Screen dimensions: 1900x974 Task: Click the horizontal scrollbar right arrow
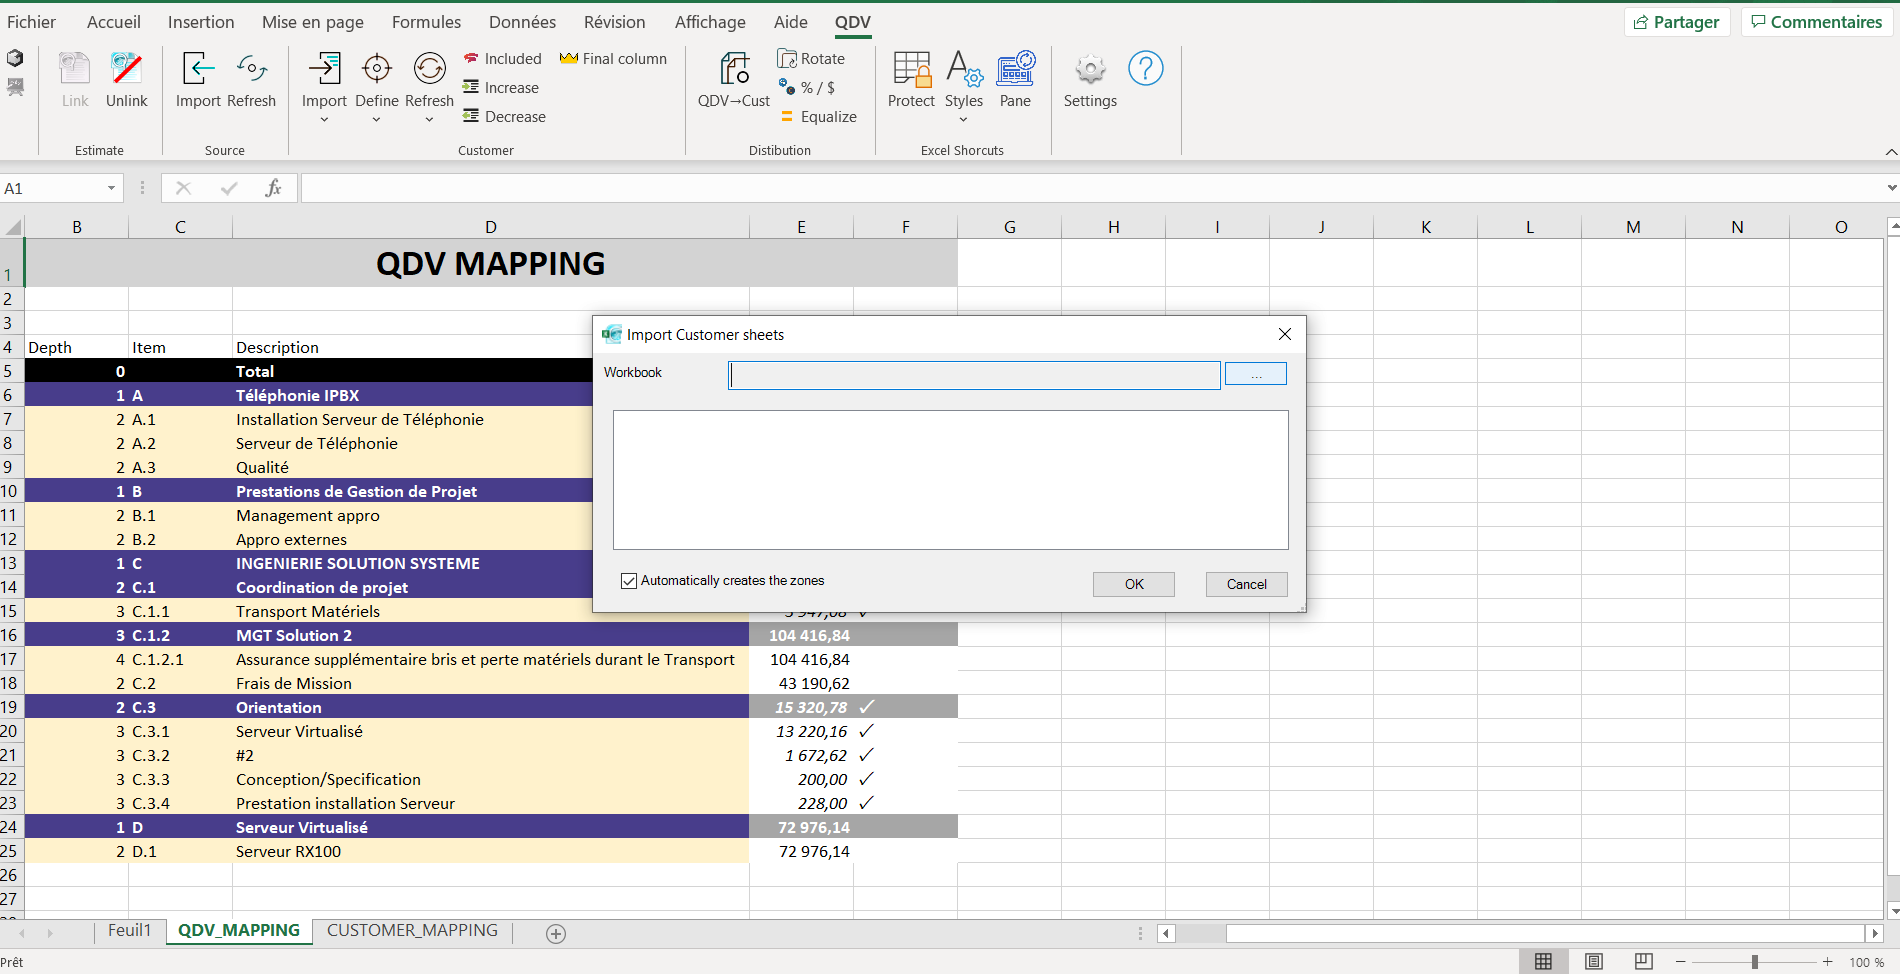tap(1875, 934)
